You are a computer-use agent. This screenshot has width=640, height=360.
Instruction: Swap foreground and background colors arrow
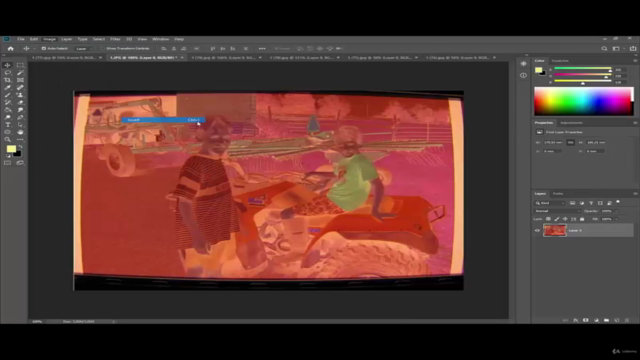point(20,147)
